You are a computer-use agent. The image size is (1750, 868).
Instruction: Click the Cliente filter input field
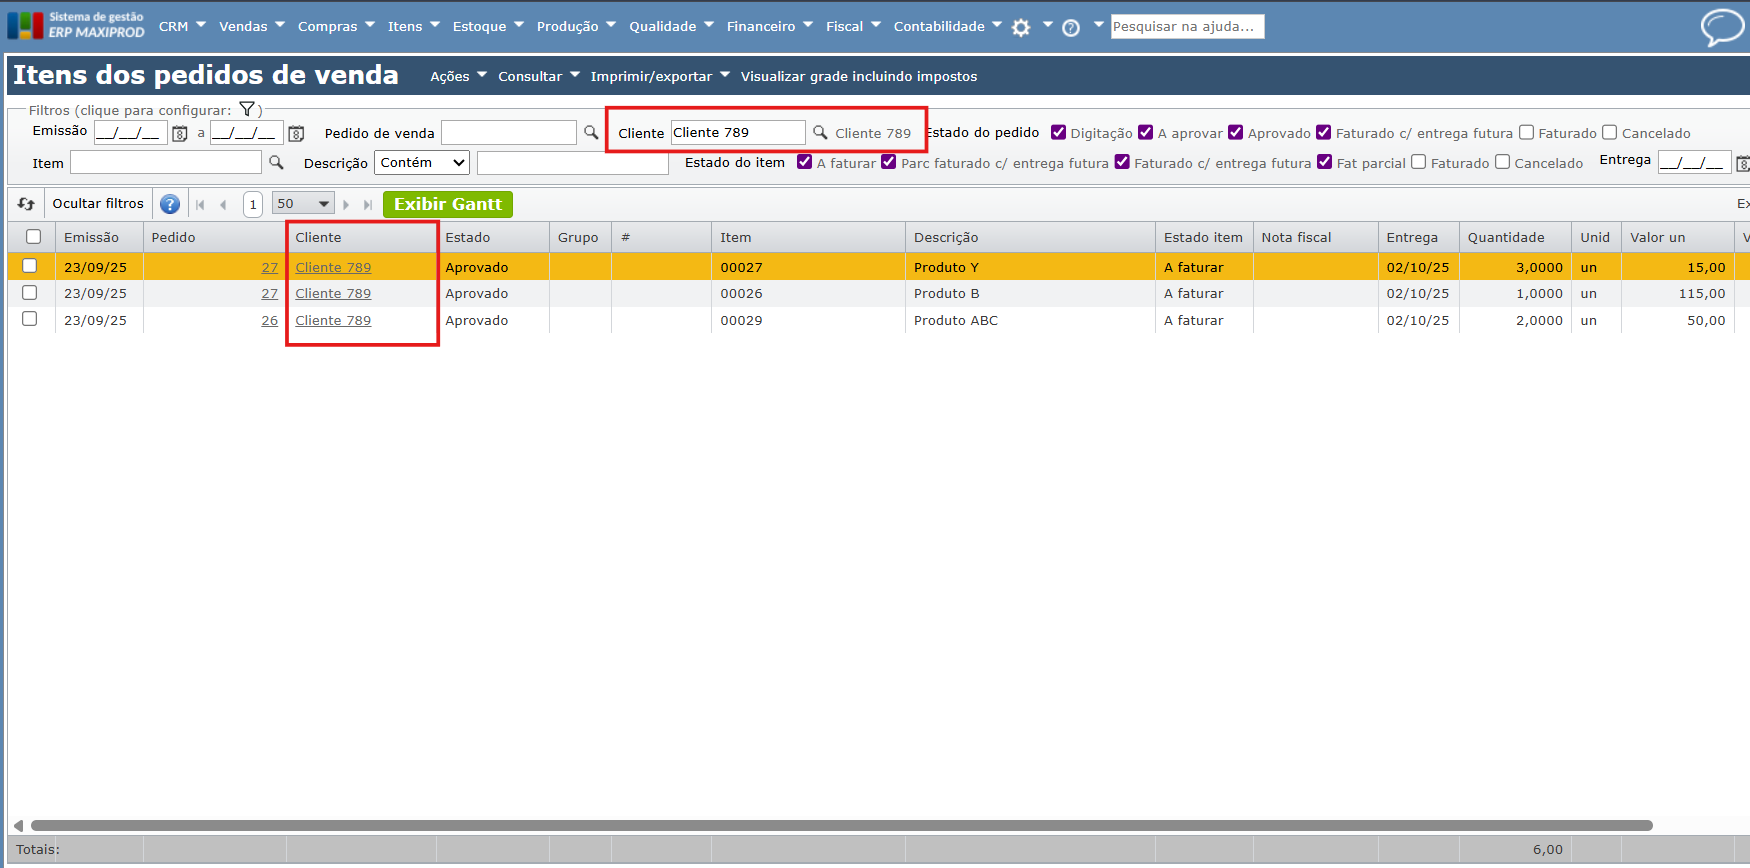point(738,132)
